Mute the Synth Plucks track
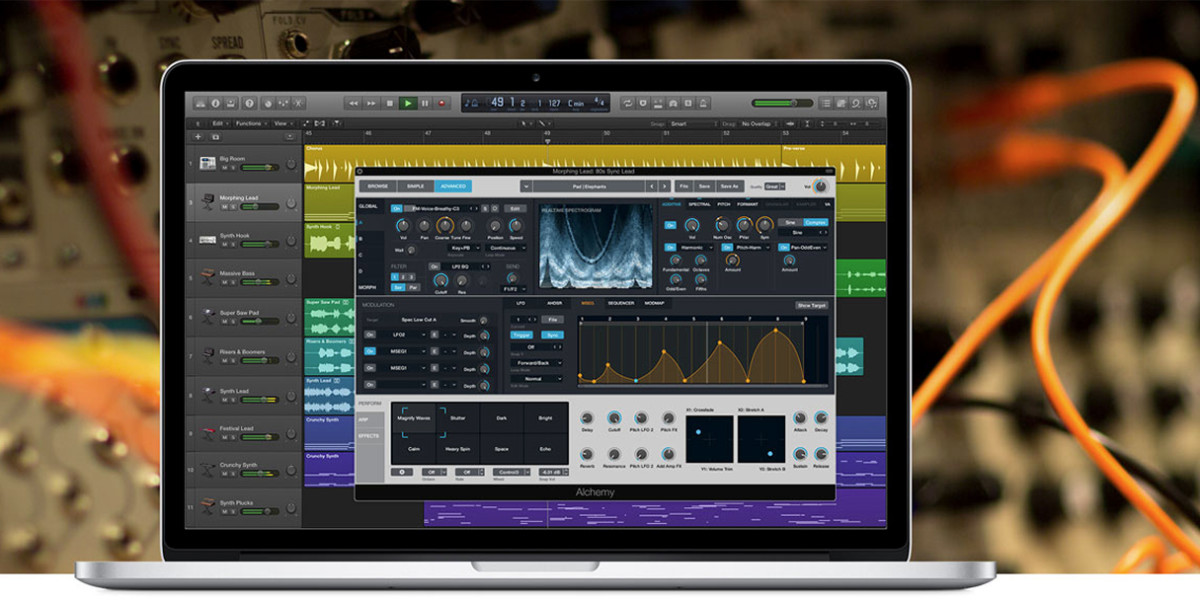 tap(224, 511)
